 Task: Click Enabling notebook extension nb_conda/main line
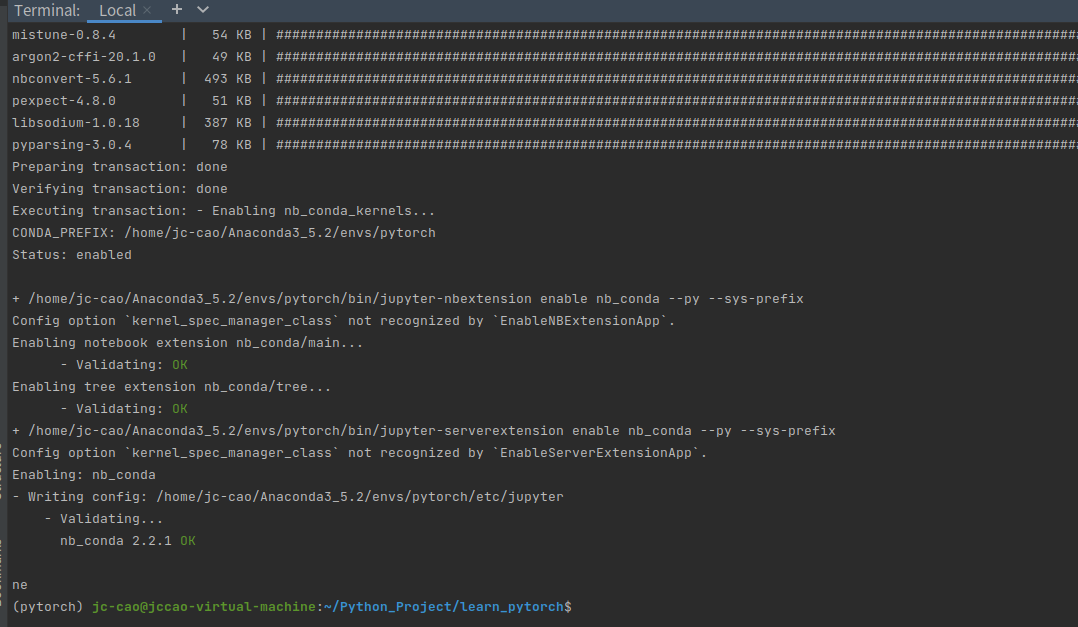pyautogui.click(x=187, y=342)
